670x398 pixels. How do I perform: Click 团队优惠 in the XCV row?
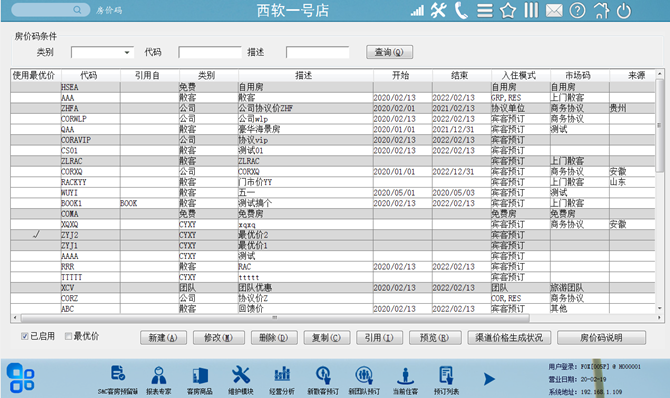[255, 288]
